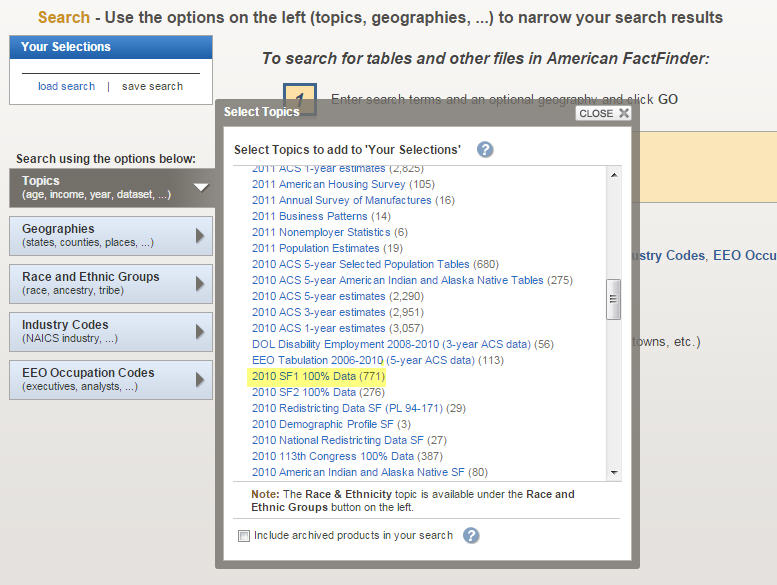Screen dimensions: 777x585
Task: Click topics list scrollbar up arrow
Action: click(x=614, y=175)
